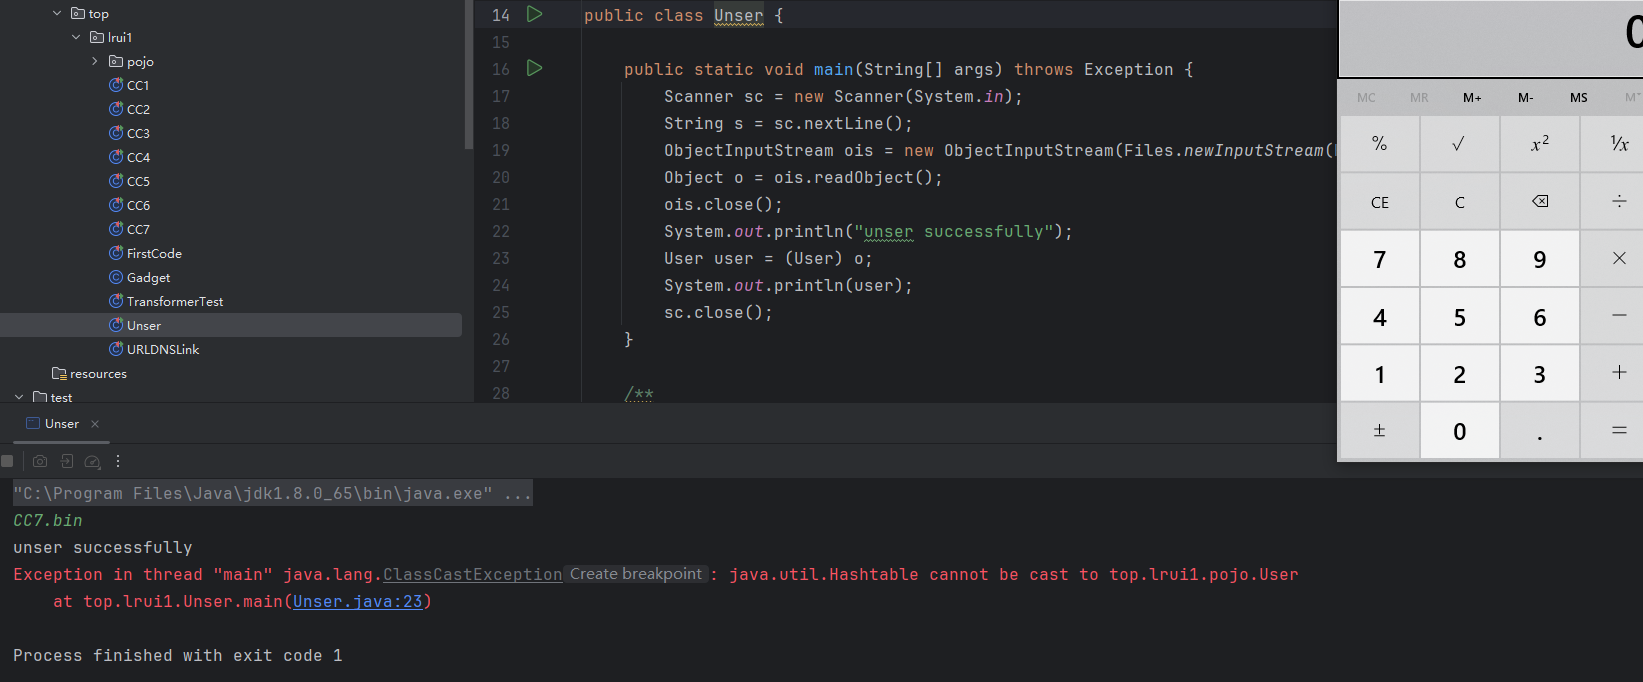Click Calculator CE clear entry
Screen dimensions: 1643x682
pyautogui.click(x=1379, y=202)
